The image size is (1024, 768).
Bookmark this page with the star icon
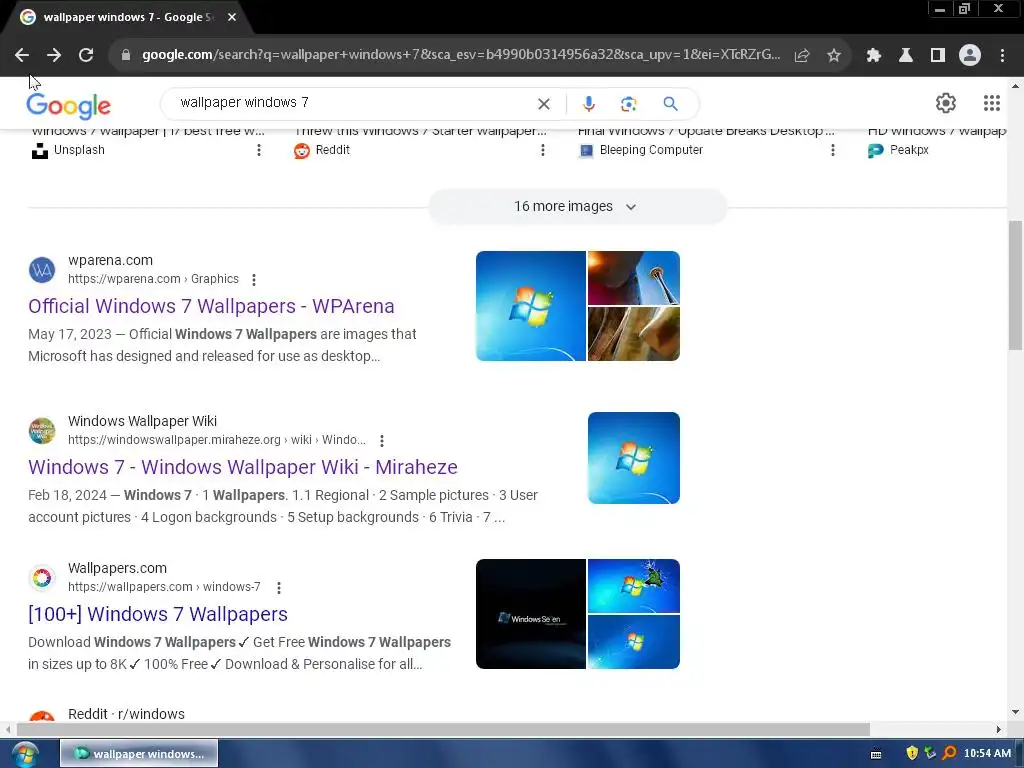click(834, 56)
